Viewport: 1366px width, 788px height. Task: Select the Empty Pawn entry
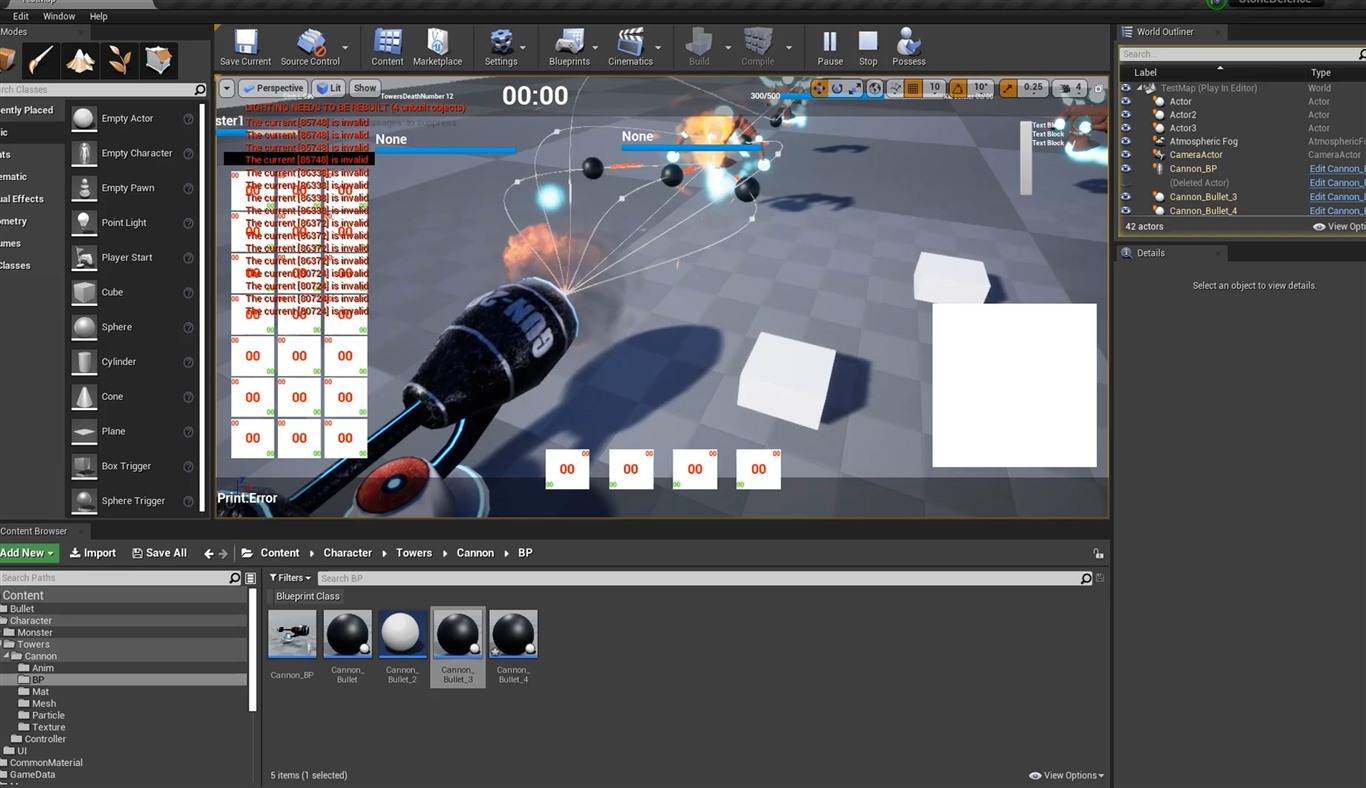[x=134, y=188]
